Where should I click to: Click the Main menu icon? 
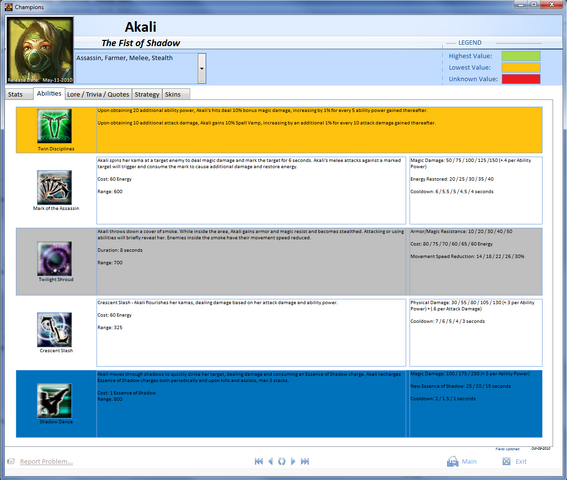coord(453,462)
